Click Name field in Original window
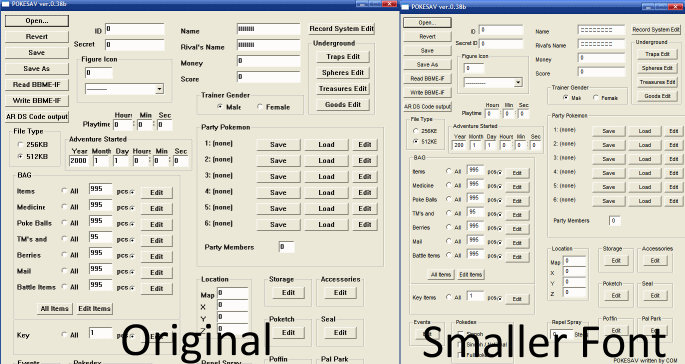The width and height of the screenshot is (685, 364). coord(268,29)
